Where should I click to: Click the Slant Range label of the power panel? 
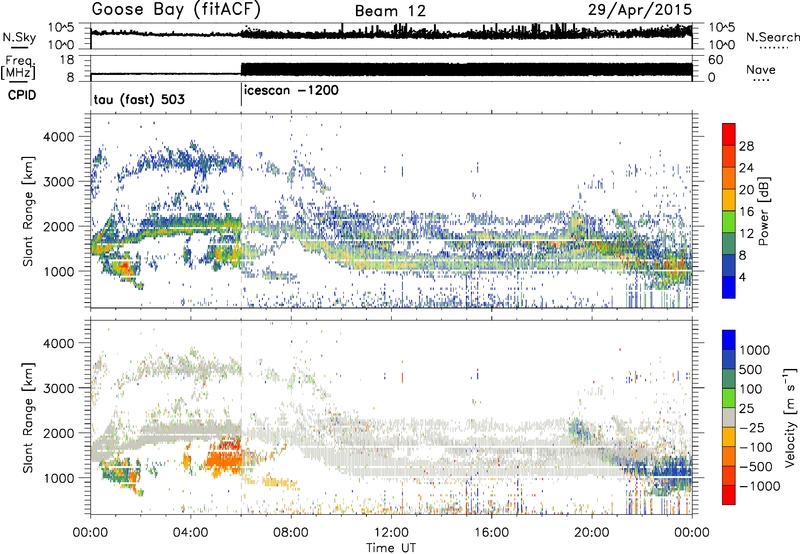tap(28, 211)
